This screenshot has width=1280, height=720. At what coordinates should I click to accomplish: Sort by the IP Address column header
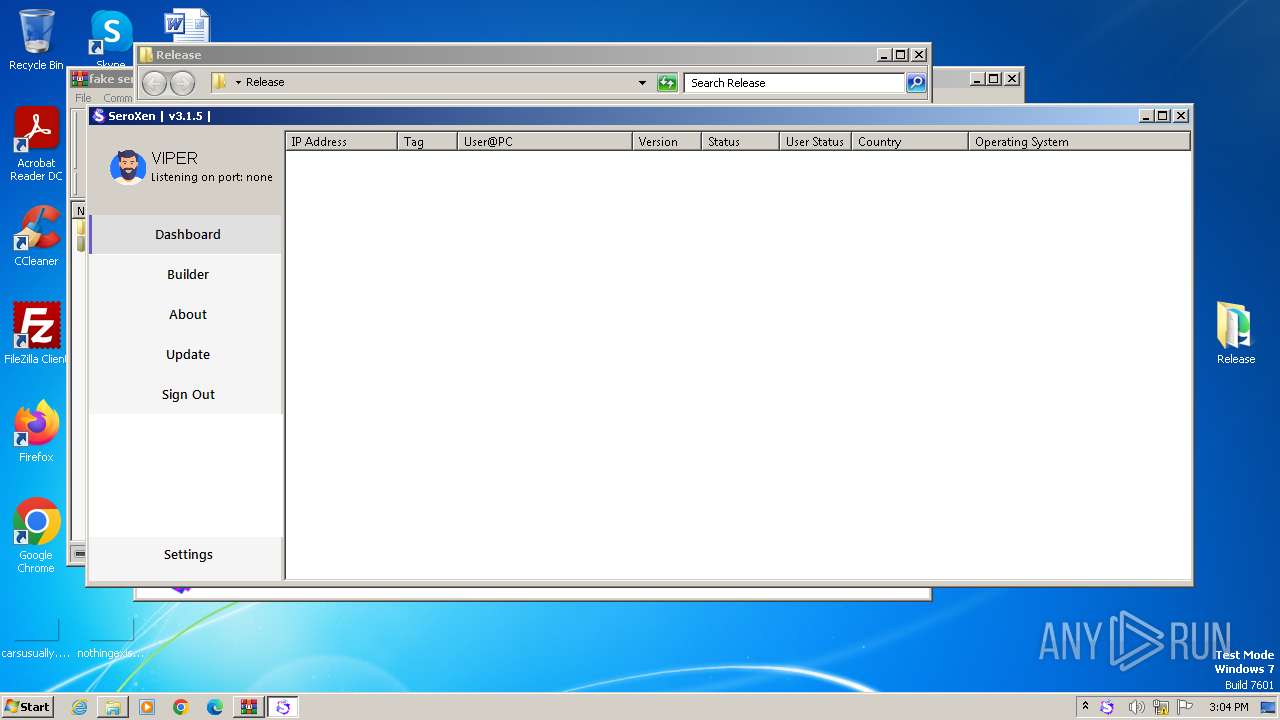[x=341, y=142]
